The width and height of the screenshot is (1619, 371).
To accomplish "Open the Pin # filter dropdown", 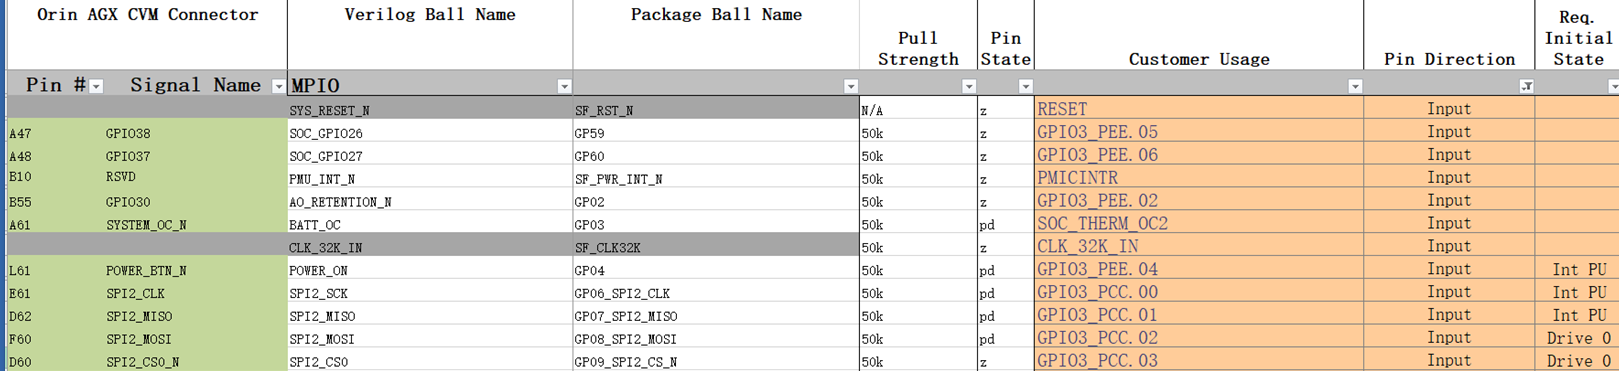I will (96, 87).
